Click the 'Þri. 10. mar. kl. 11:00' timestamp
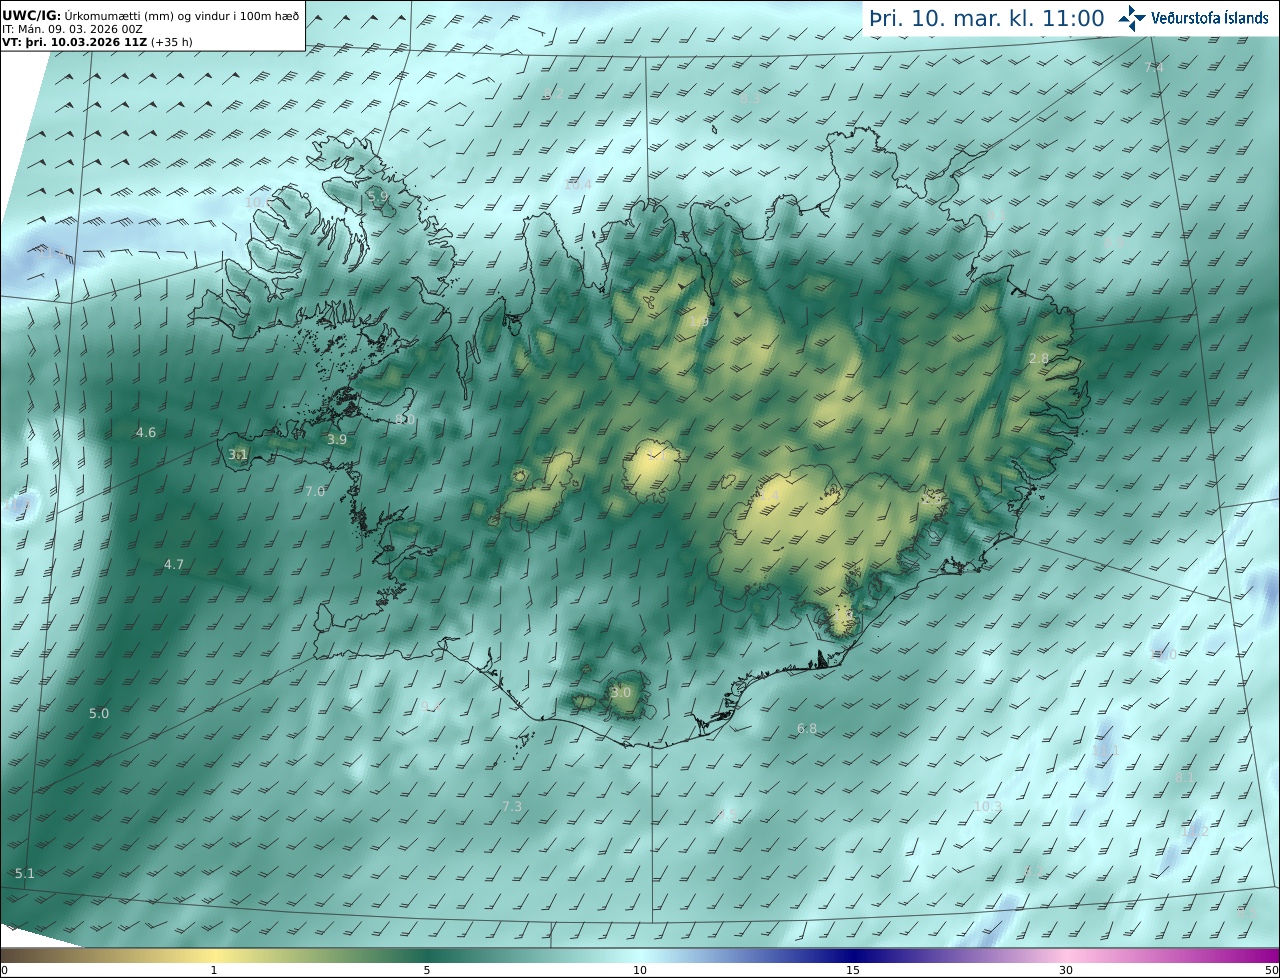Image resolution: width=1280 pixels, height=978 pixels. (x=987, y=18)
